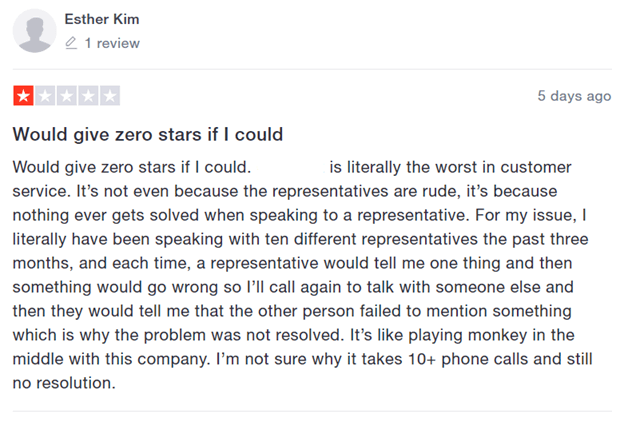The width and height of the screenshot is (624, 422).
Task: Open reviewer name Esther Kim
Action: coord(102,19)
